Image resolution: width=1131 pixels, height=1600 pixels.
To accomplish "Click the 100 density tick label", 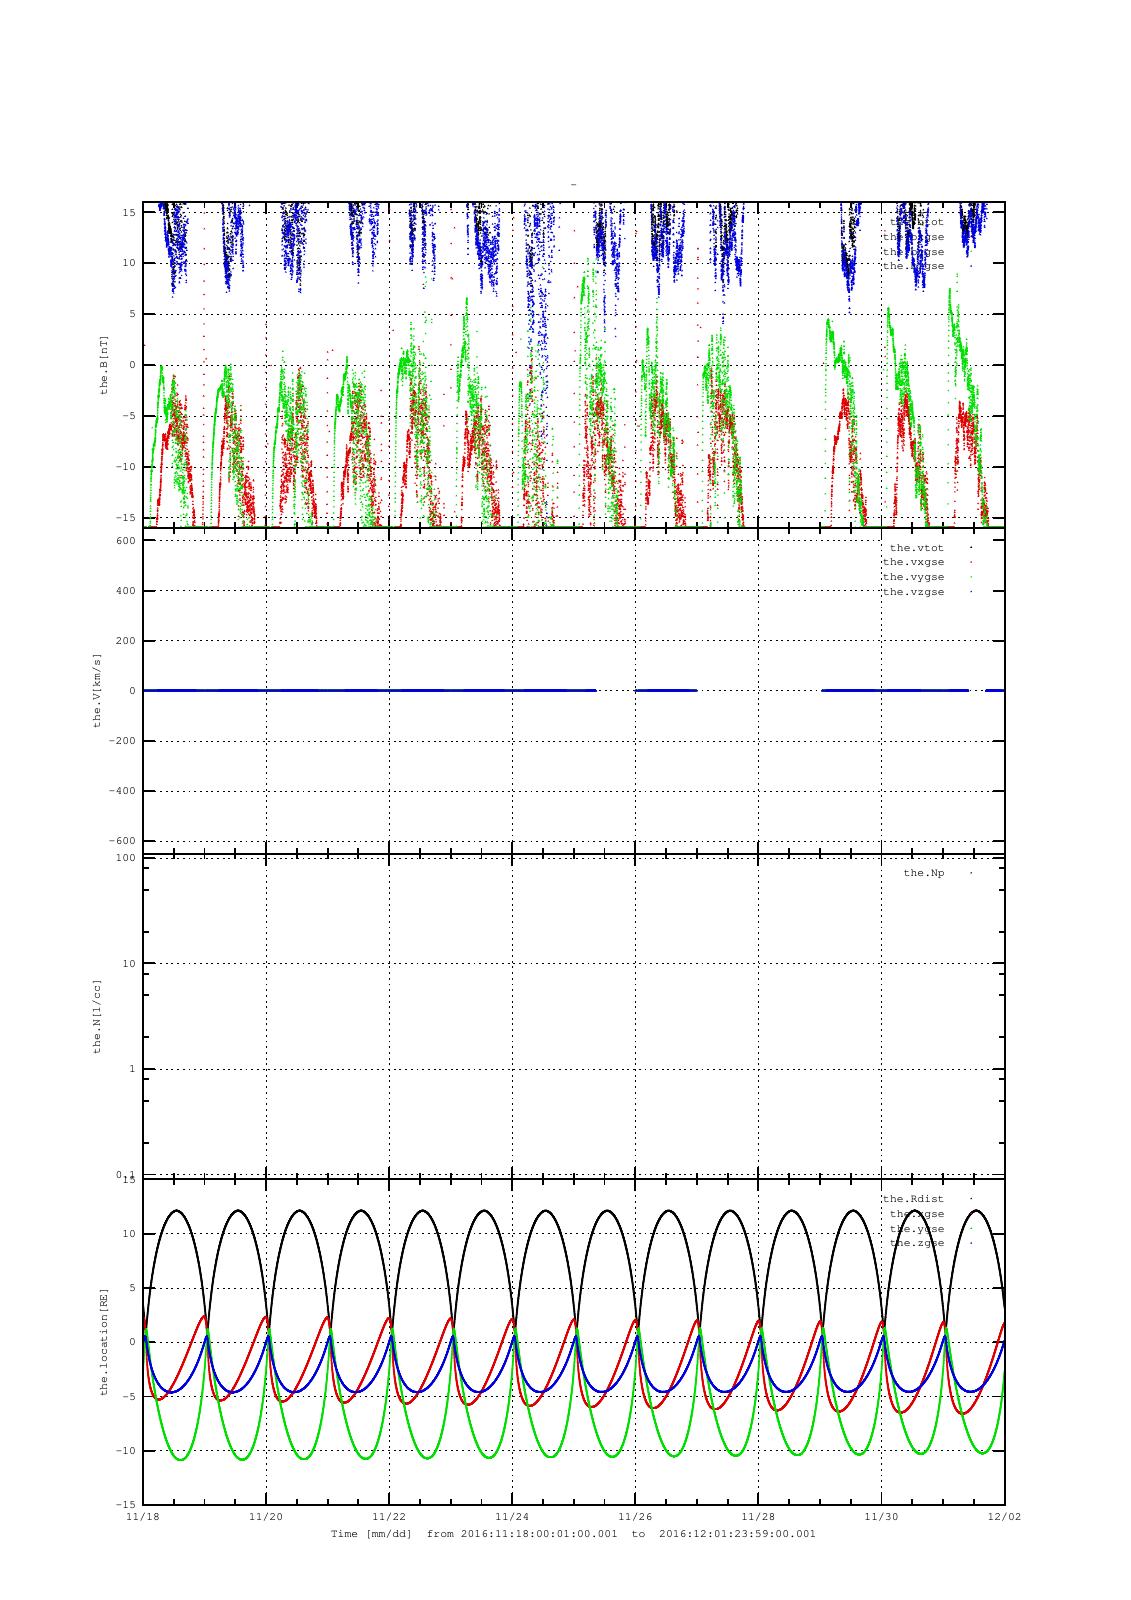I will [x=125, y=858].
